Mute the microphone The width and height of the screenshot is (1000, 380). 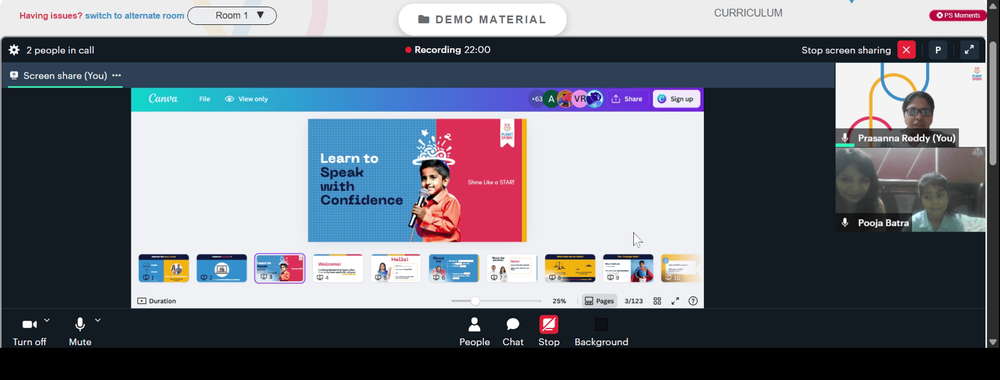pyautogui.click(x=80, y=332)
